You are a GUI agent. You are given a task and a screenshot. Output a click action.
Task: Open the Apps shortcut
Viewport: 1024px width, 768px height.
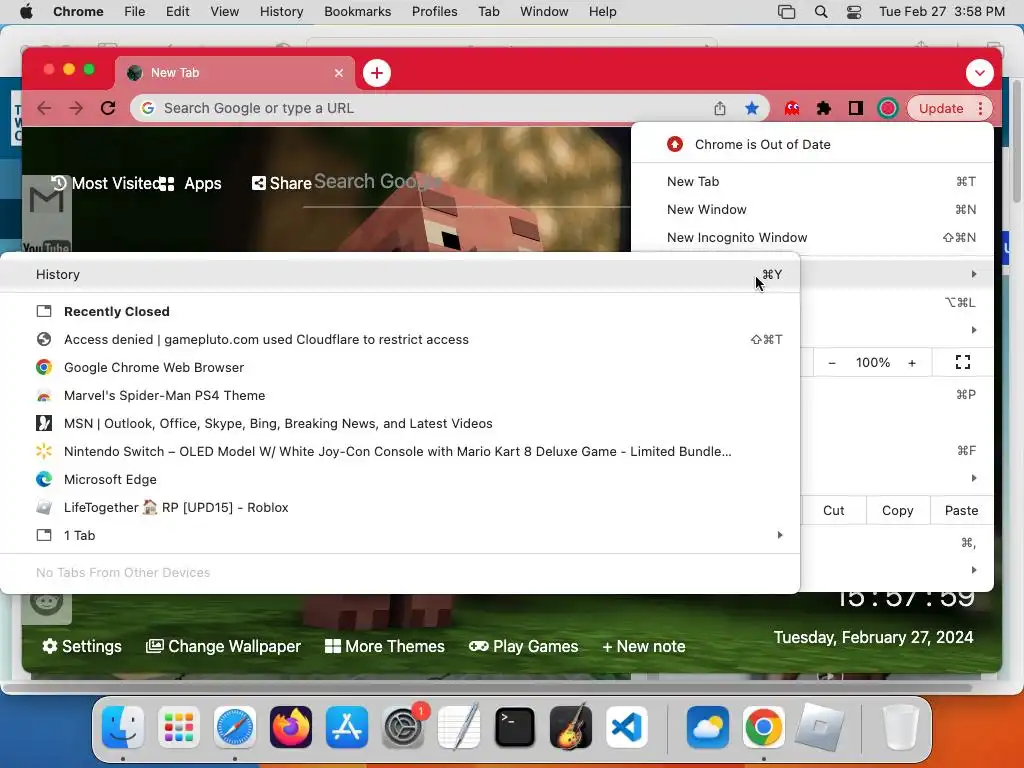pos(191,184)
